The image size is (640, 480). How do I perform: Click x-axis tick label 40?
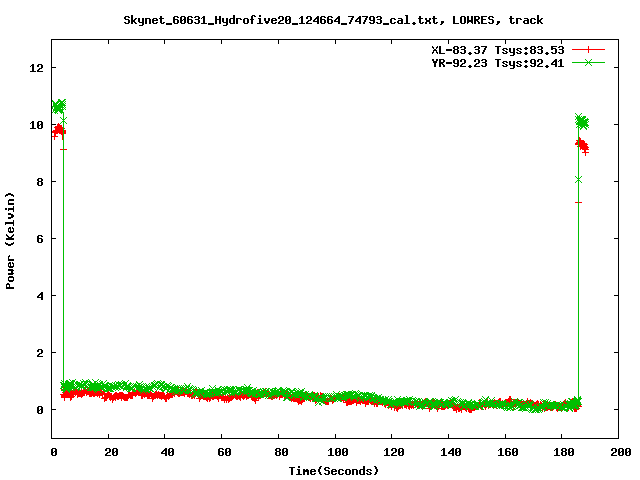[167, 452]
